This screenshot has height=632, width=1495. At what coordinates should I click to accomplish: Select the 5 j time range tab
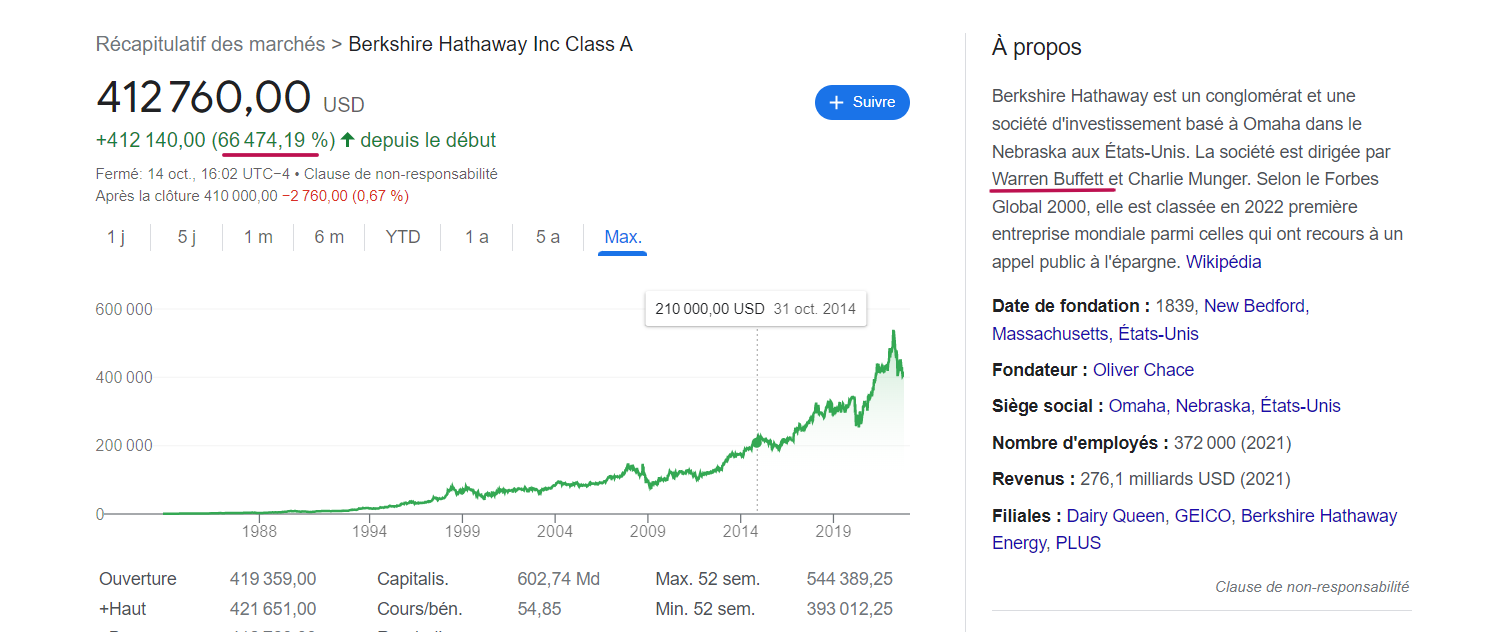(x=187, y=237)
